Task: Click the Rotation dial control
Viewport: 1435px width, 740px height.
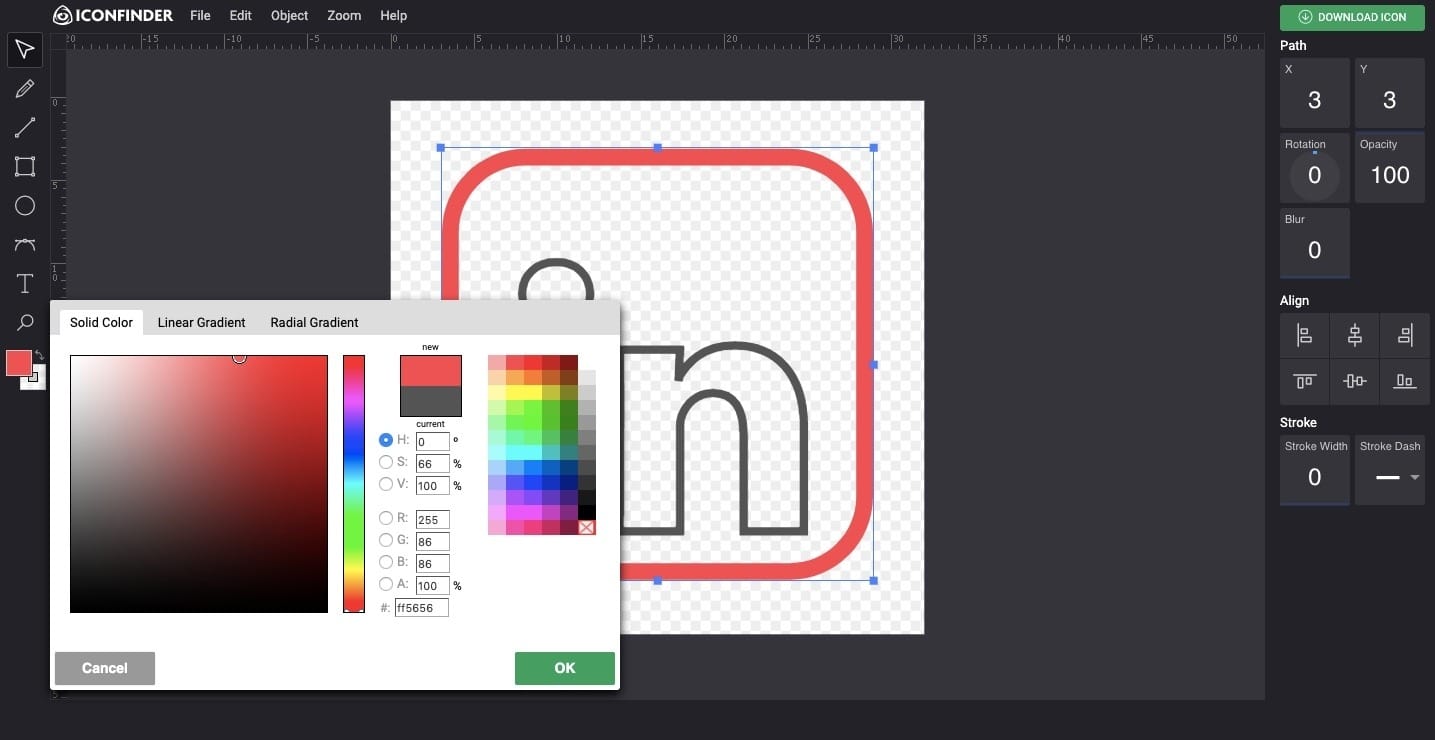Action: pos(1314,175)
